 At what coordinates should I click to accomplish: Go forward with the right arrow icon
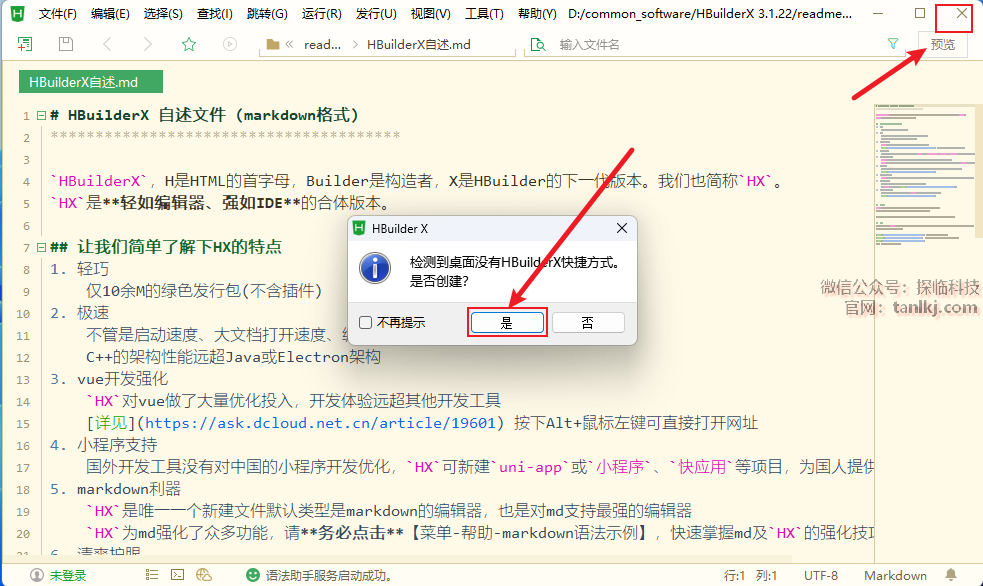(x=147, y=44)
